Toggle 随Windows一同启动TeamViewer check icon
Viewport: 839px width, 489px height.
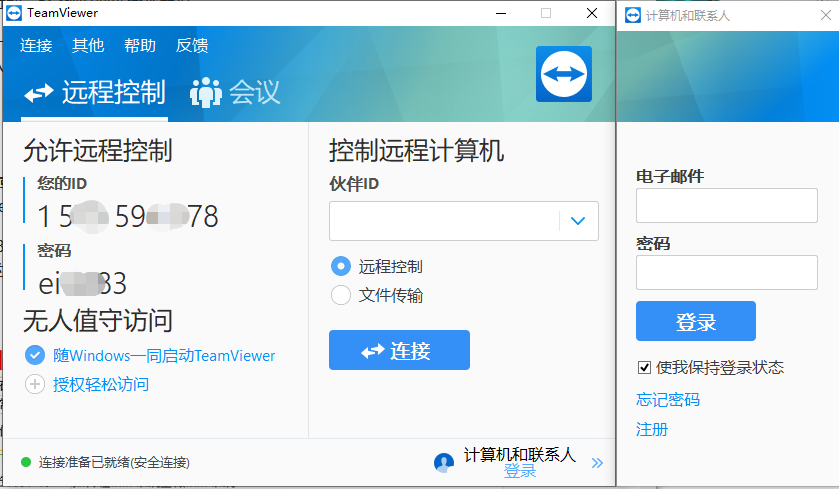(x=35, y=355)
